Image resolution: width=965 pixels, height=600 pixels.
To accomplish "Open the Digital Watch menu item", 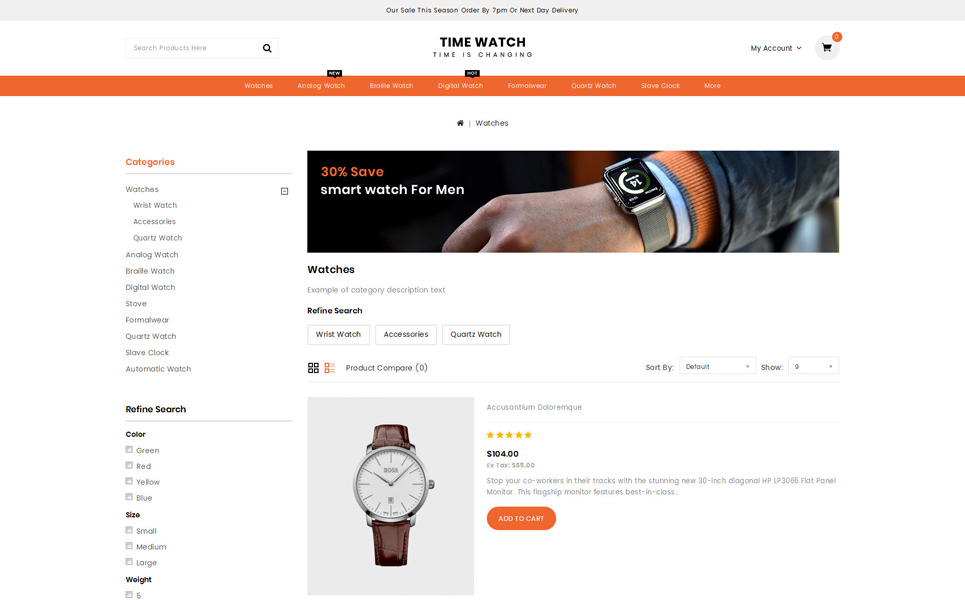I will pos(460,86).
